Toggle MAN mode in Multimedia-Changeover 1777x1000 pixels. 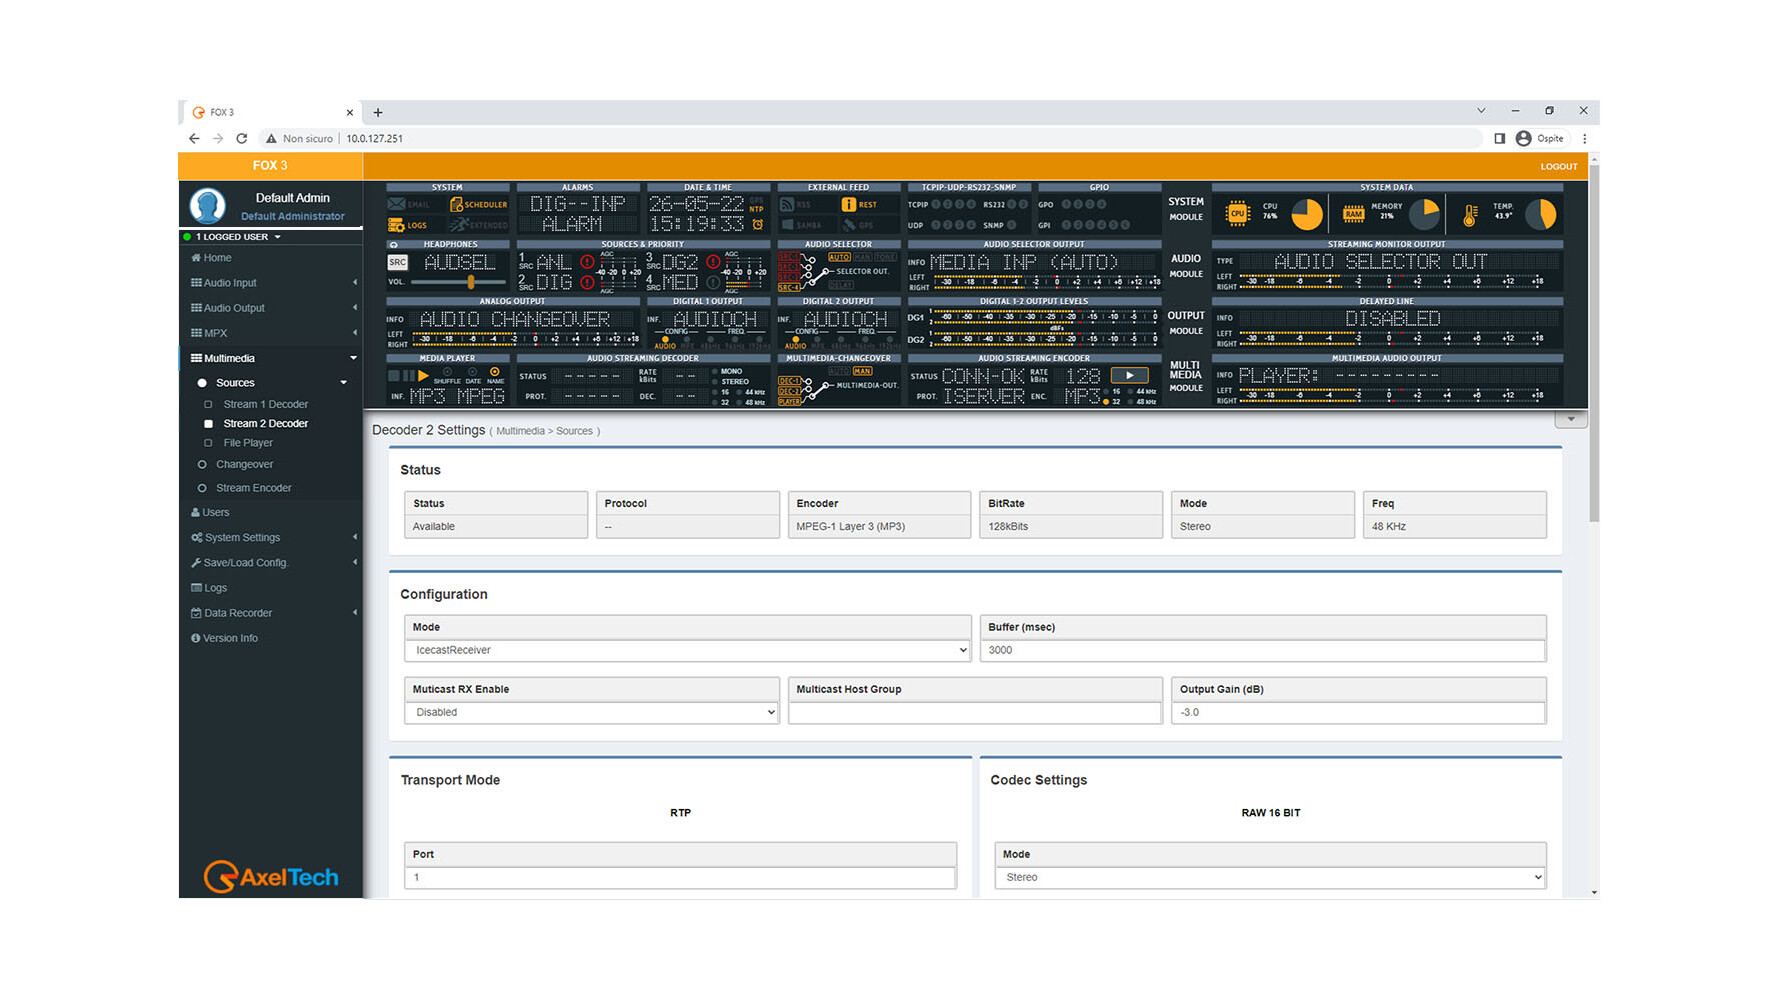pyautogui.click(x=861, y=371)
